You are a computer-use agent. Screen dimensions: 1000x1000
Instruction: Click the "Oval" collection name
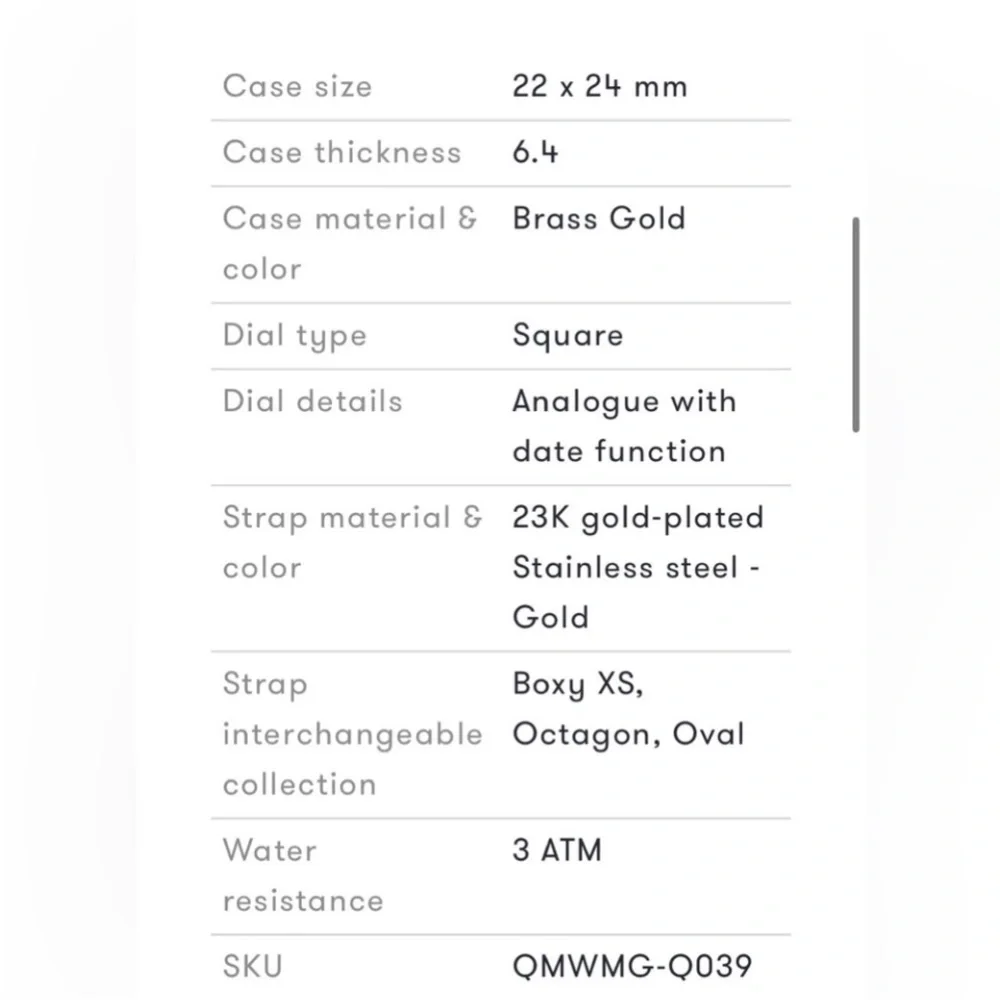point(708,735)
